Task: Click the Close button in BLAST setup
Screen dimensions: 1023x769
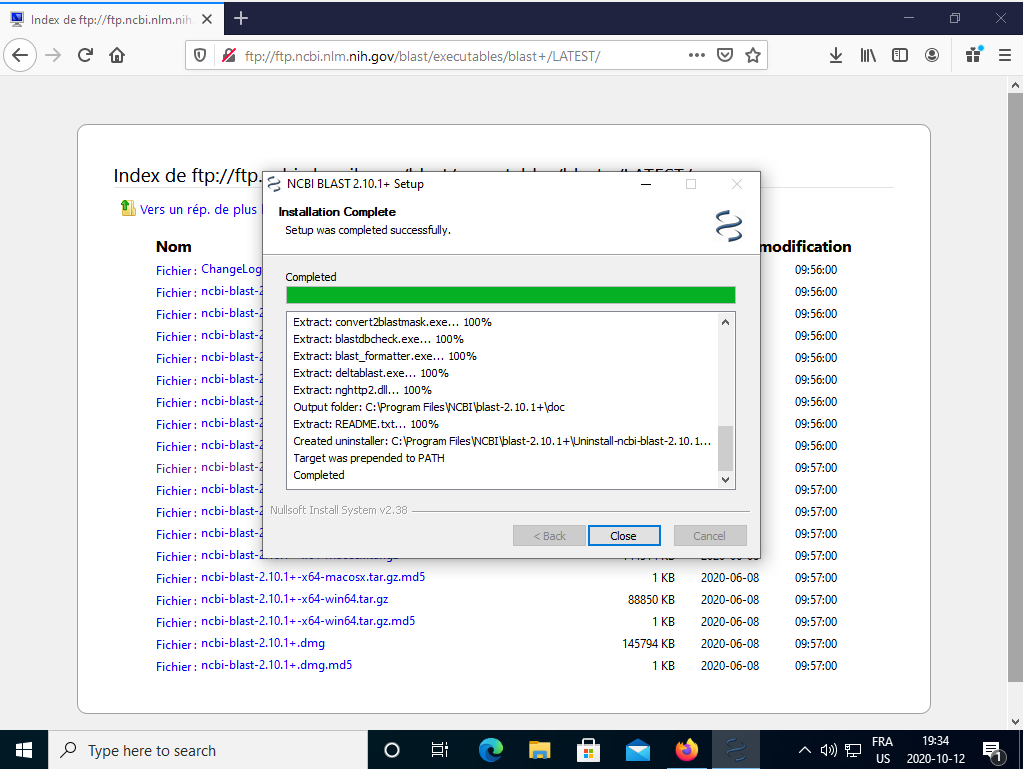Action: (x=624, y=536)
